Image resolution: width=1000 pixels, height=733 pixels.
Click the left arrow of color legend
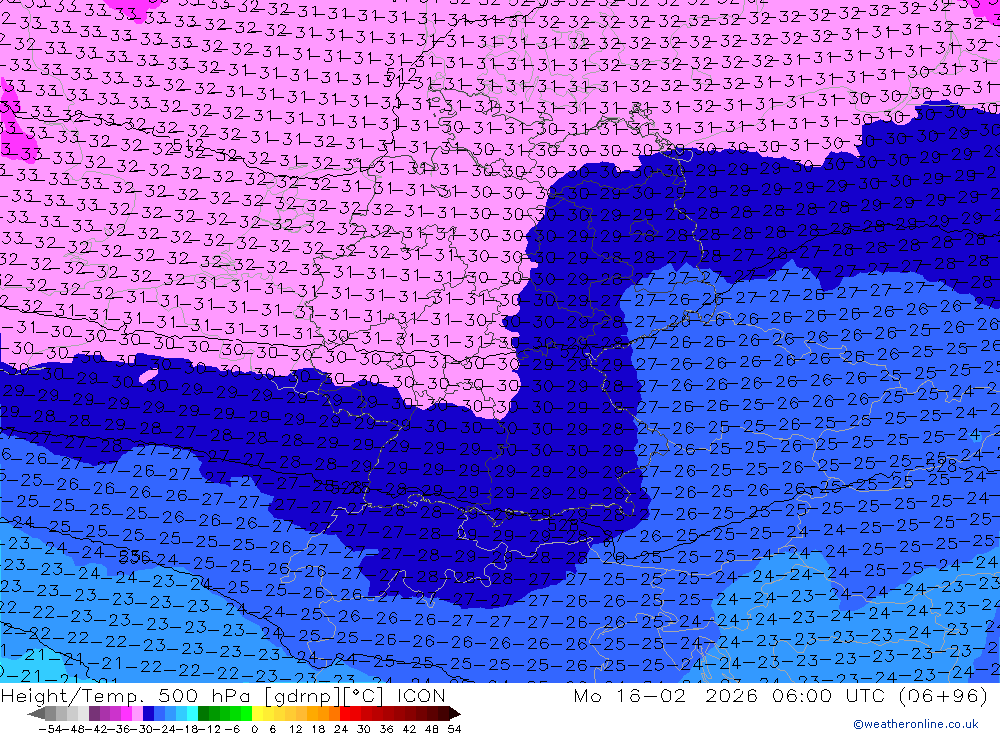(36, 713)
